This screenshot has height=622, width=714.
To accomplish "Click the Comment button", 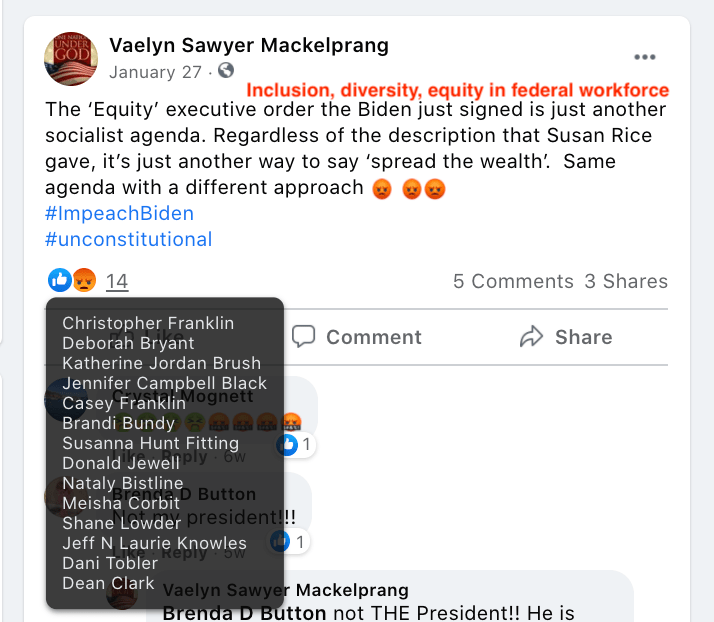I will click(x=357, y=337).
